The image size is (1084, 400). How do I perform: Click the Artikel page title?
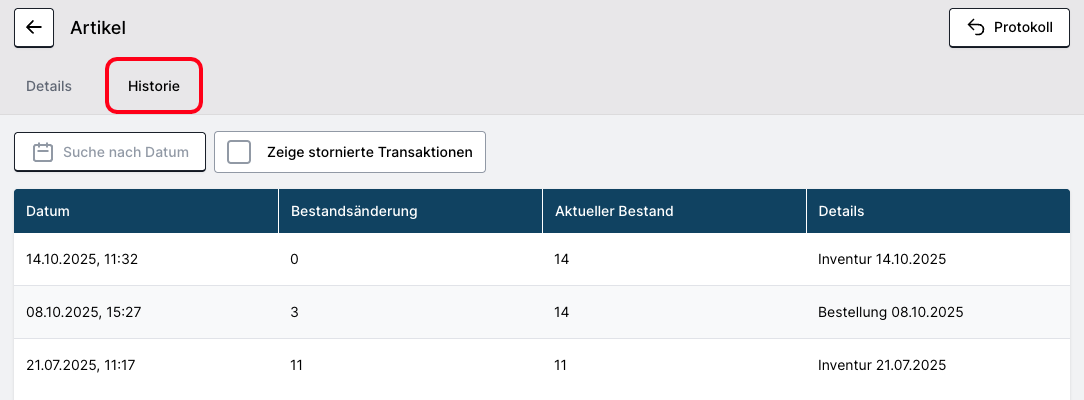pos(98,28)
